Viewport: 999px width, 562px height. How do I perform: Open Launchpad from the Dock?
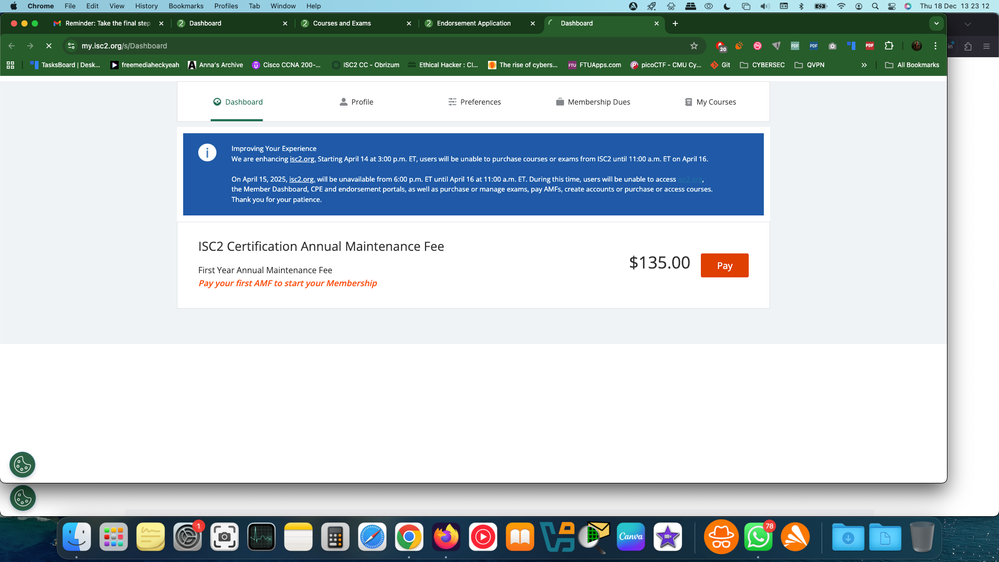(x=113, y=537)
